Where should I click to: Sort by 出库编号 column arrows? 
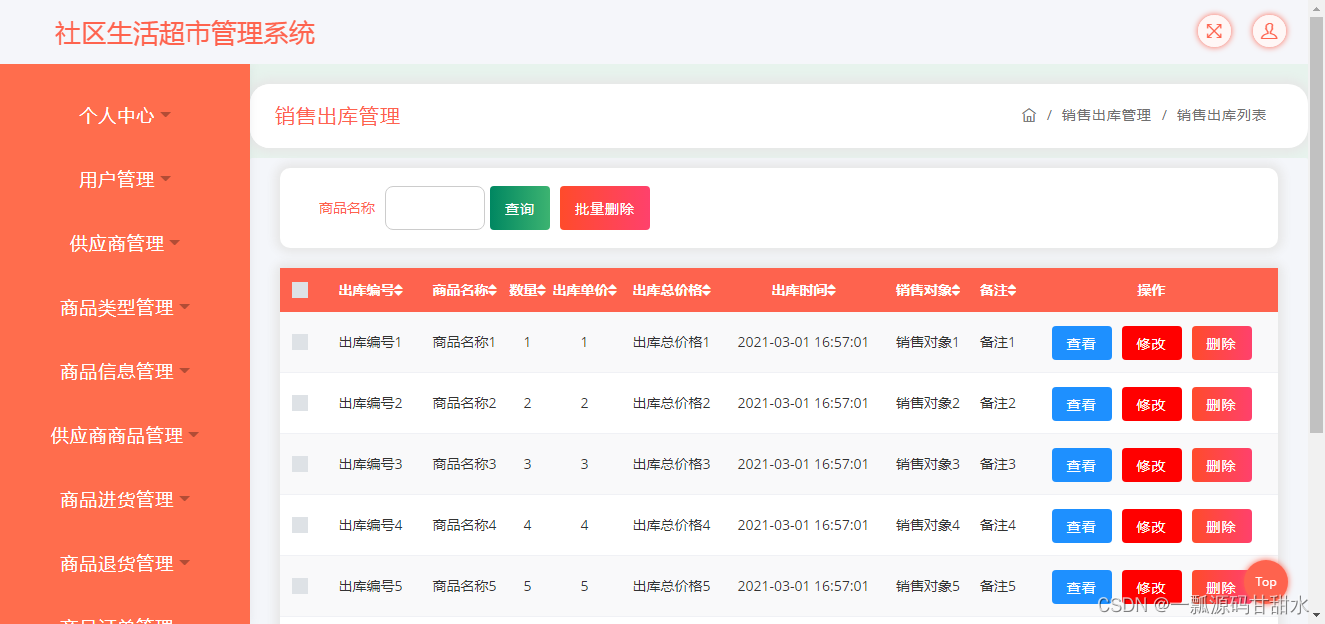(x=399, y=290)
